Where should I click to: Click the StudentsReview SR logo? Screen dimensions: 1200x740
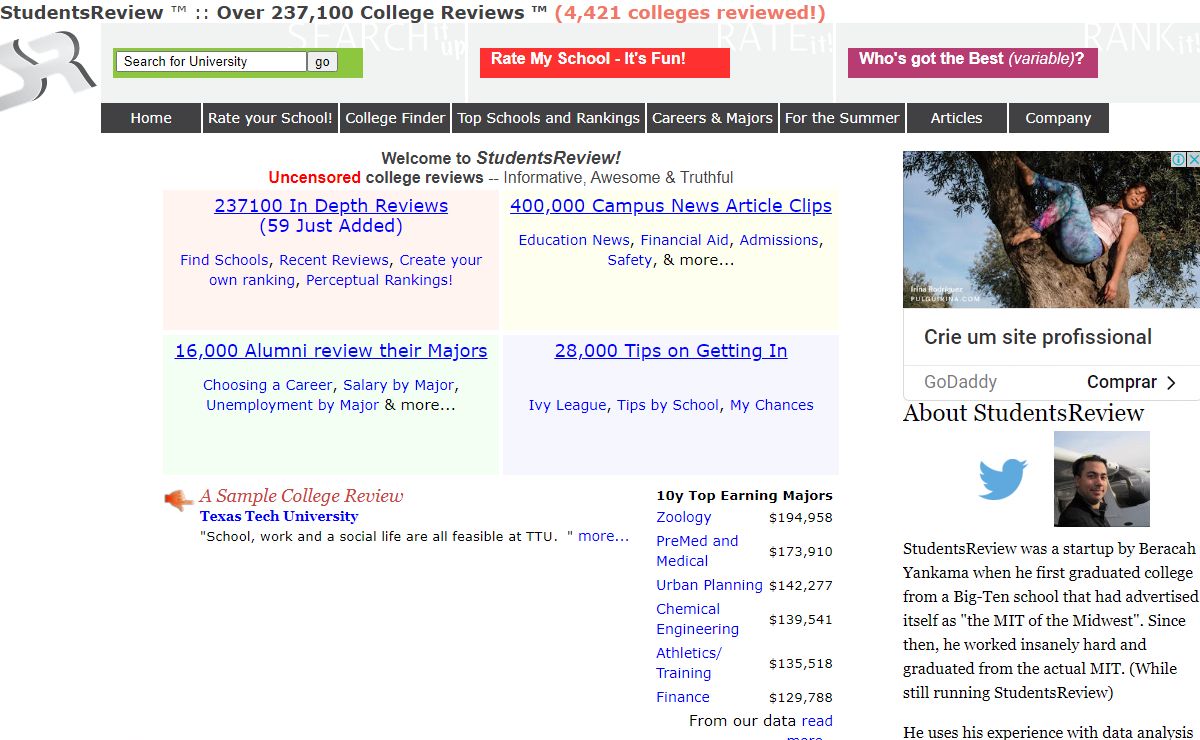[x=48, y=70]
